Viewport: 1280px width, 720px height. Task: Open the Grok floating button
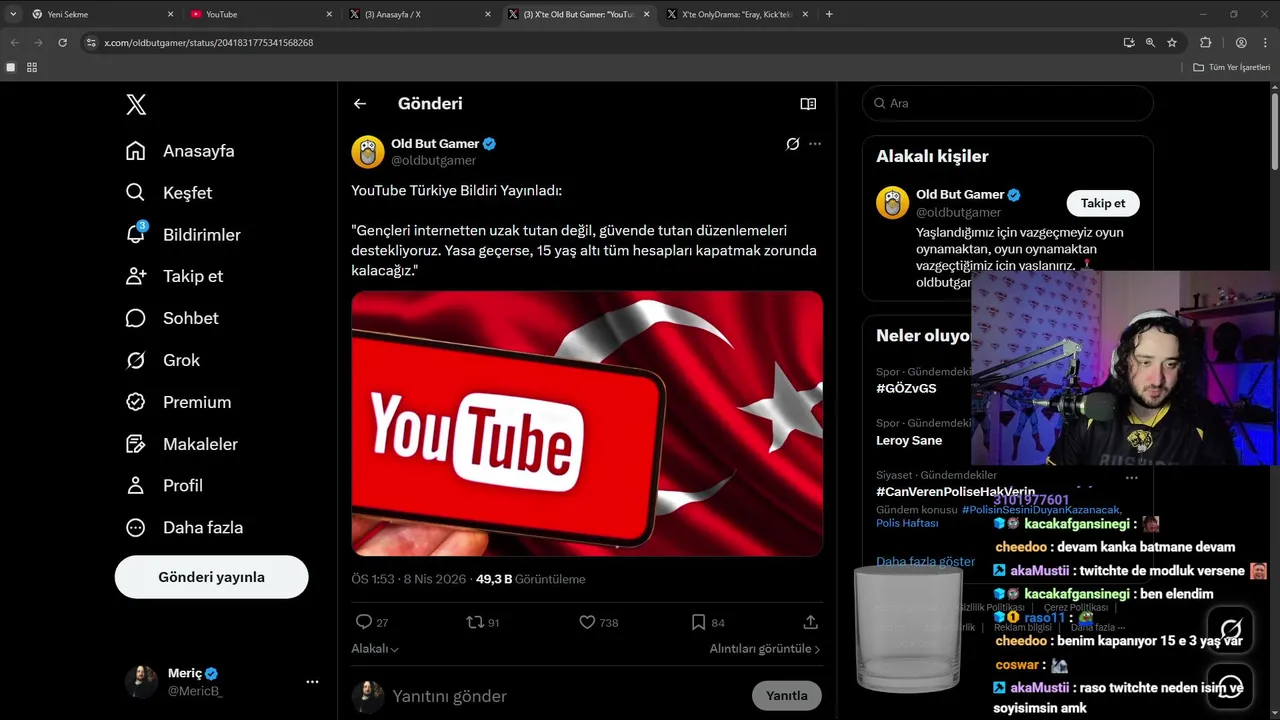(1231, 628)
